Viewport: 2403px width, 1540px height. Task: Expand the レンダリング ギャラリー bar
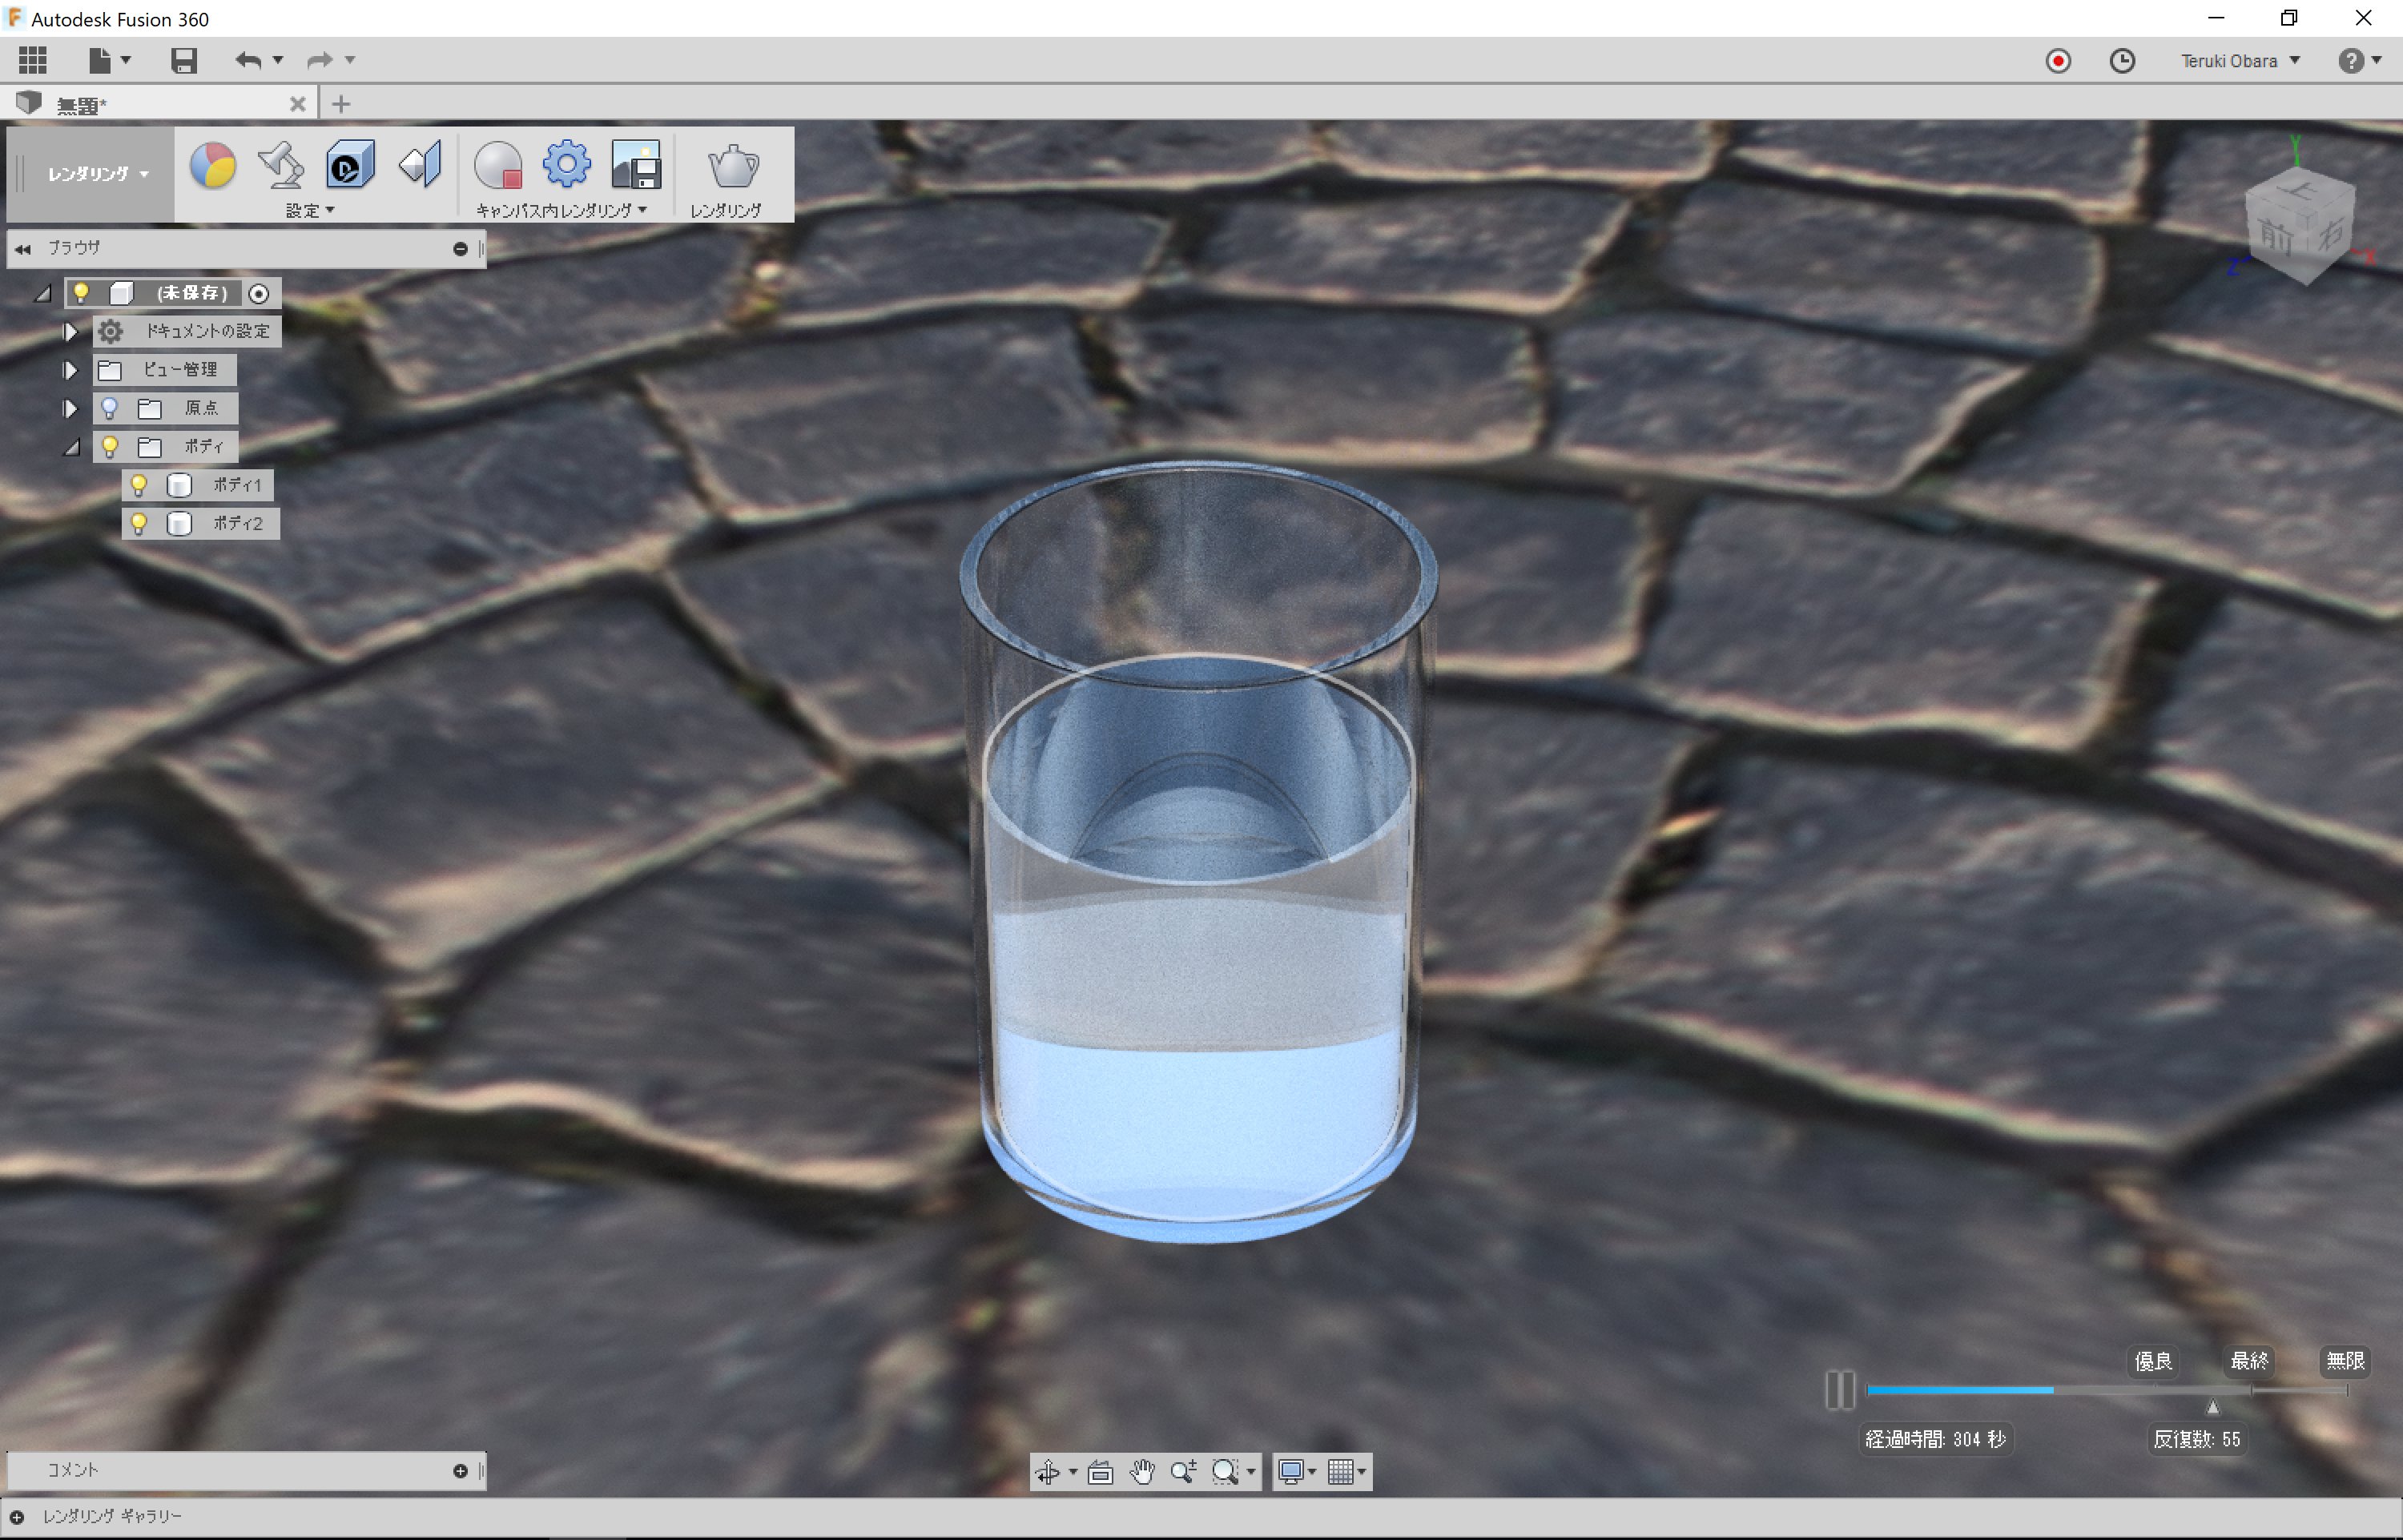click(x=17, y=1517)
